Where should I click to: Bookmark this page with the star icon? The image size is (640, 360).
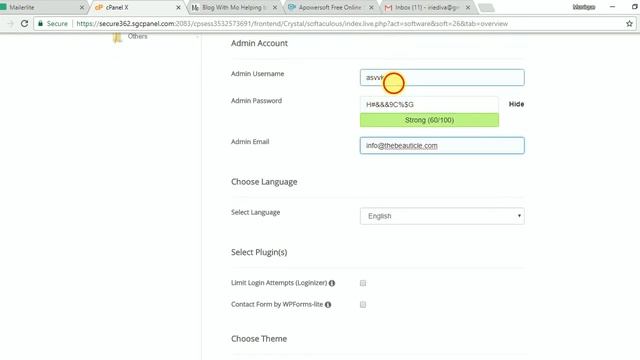tap(629, 24)
